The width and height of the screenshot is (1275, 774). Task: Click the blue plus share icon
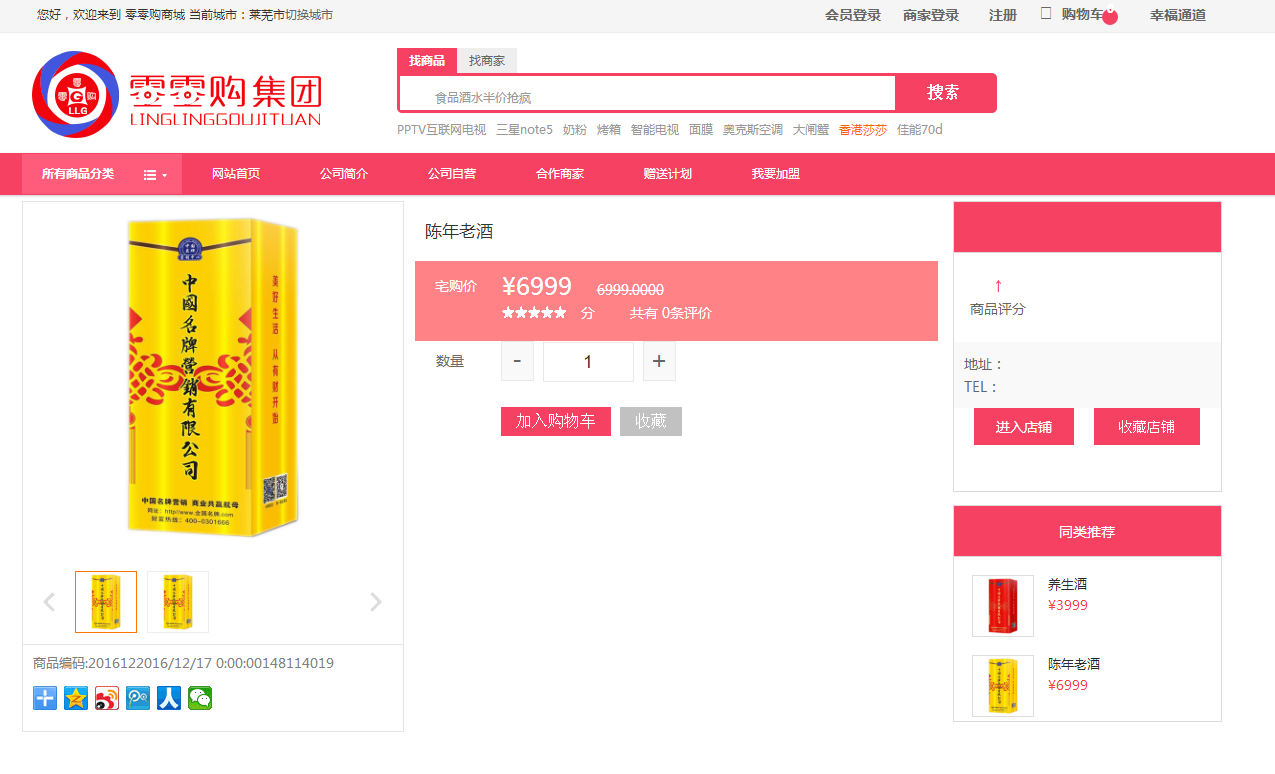[x=45, y=698]
